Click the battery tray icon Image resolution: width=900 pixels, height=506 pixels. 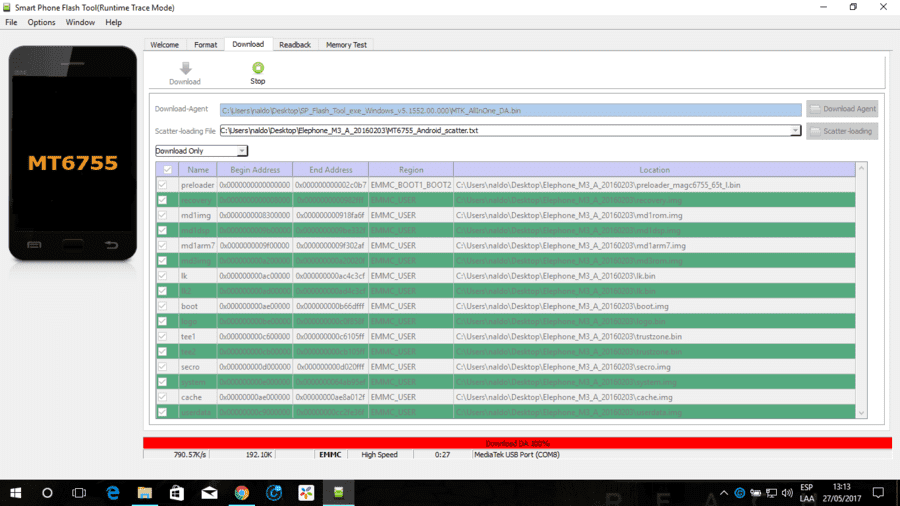(755, 493)
